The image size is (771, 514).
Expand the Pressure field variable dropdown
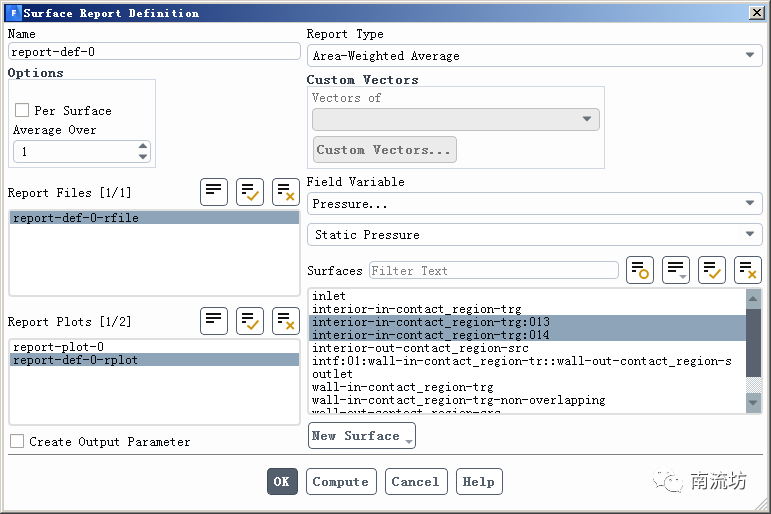click(x=534, y=204)
